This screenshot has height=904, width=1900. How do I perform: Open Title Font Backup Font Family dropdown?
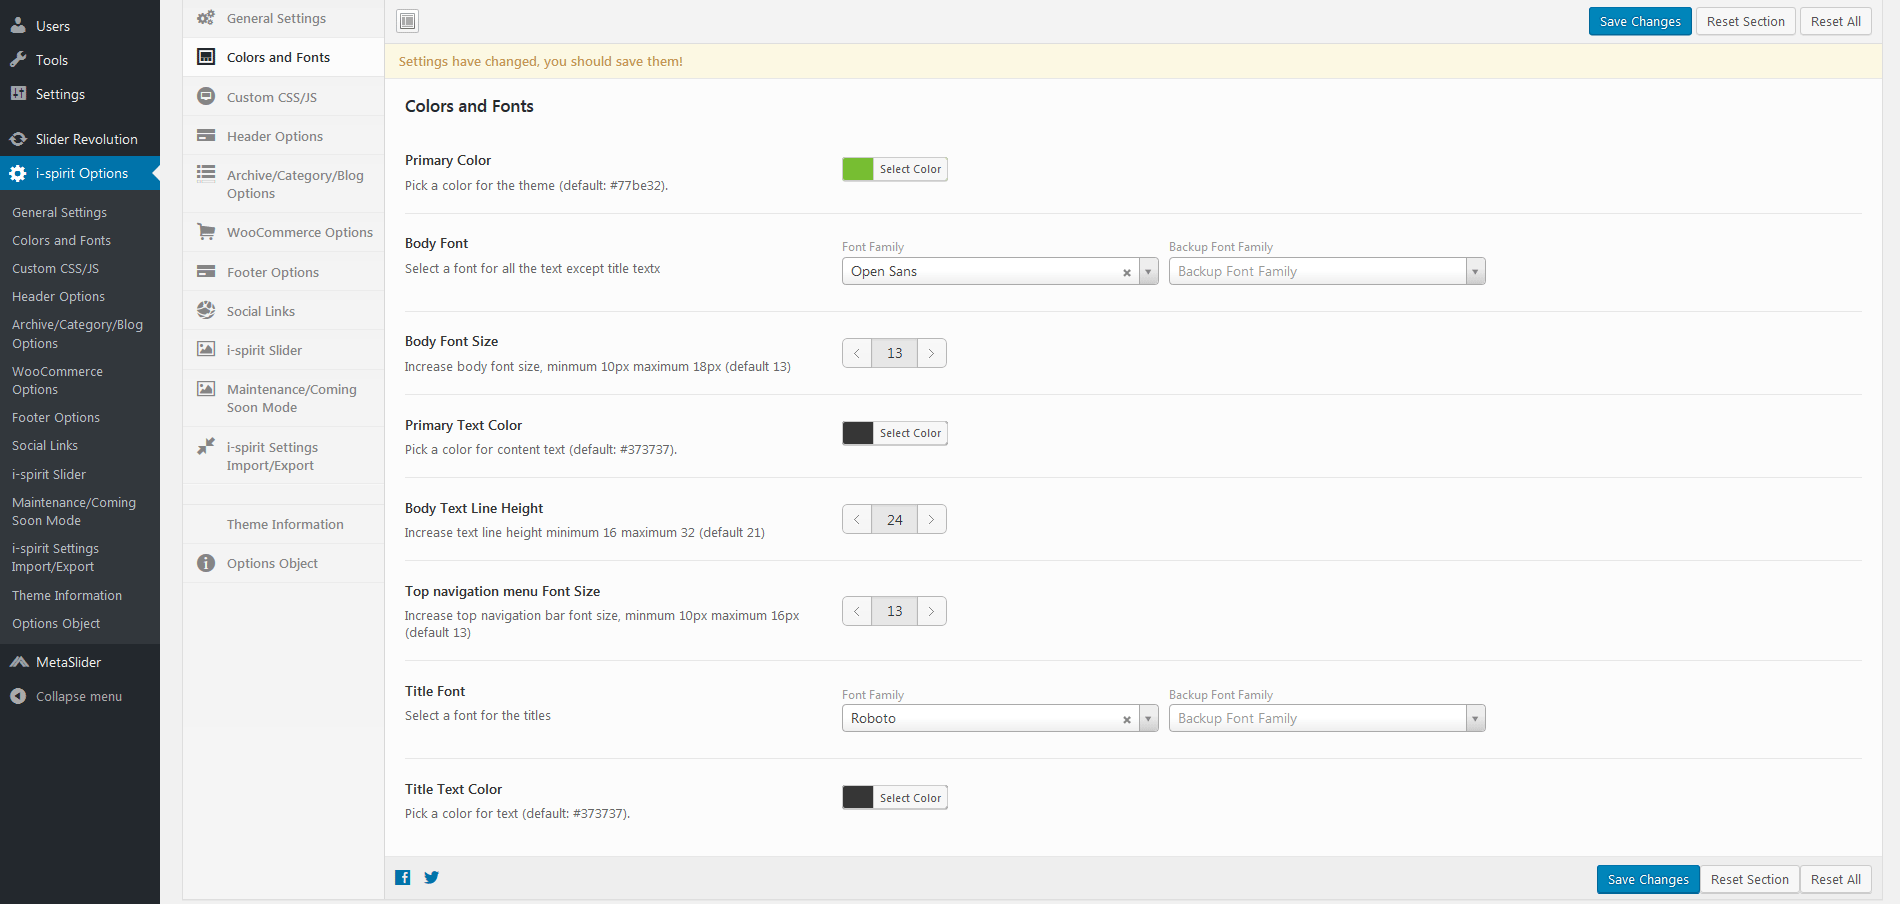(1327, 718)
